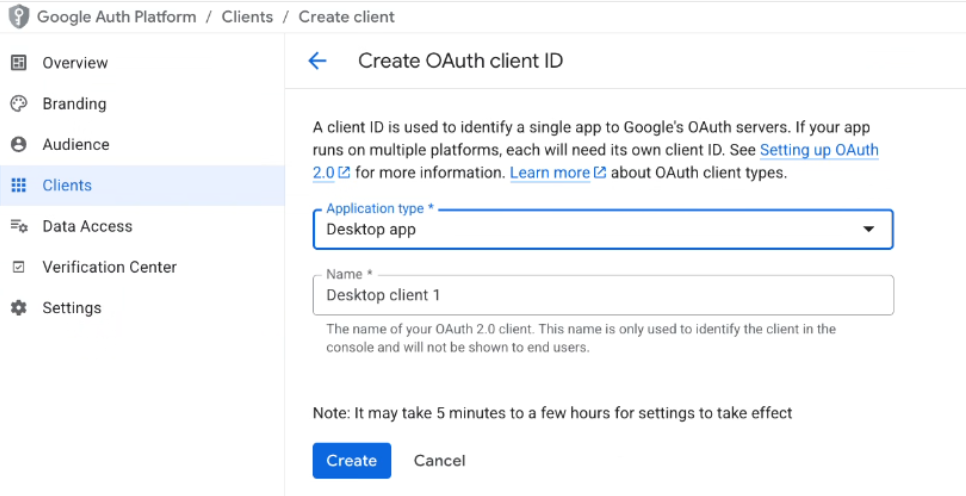Click the Audience person icon
Screen dimensions: 966x496
(x=18, y=145)
